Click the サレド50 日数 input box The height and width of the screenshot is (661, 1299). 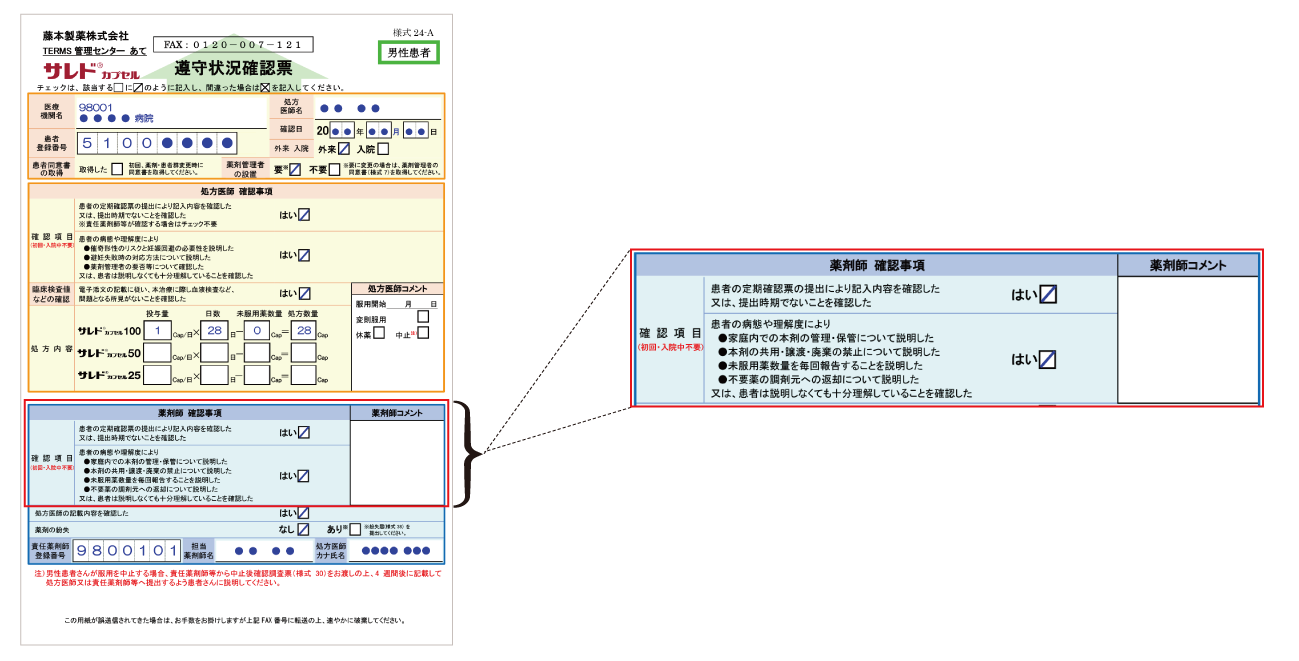point(214,353)
